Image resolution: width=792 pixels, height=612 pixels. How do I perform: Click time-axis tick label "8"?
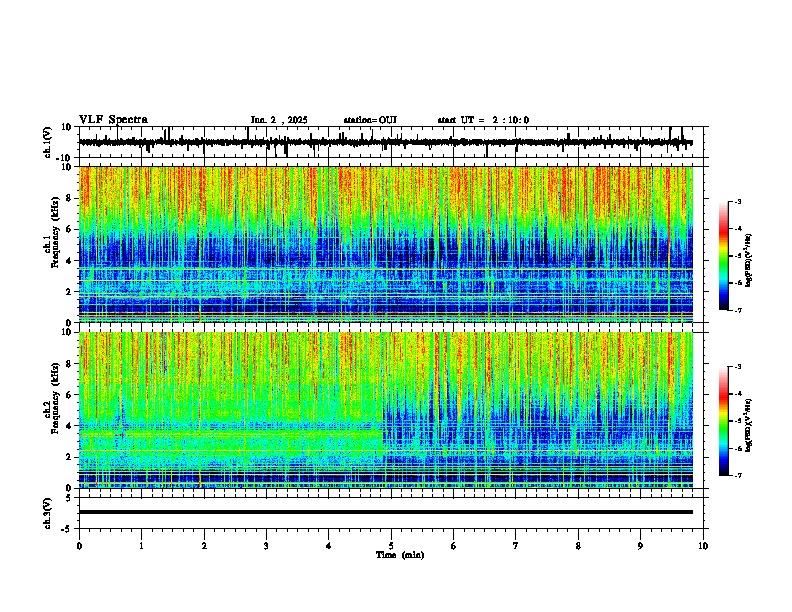pos(578,546)
